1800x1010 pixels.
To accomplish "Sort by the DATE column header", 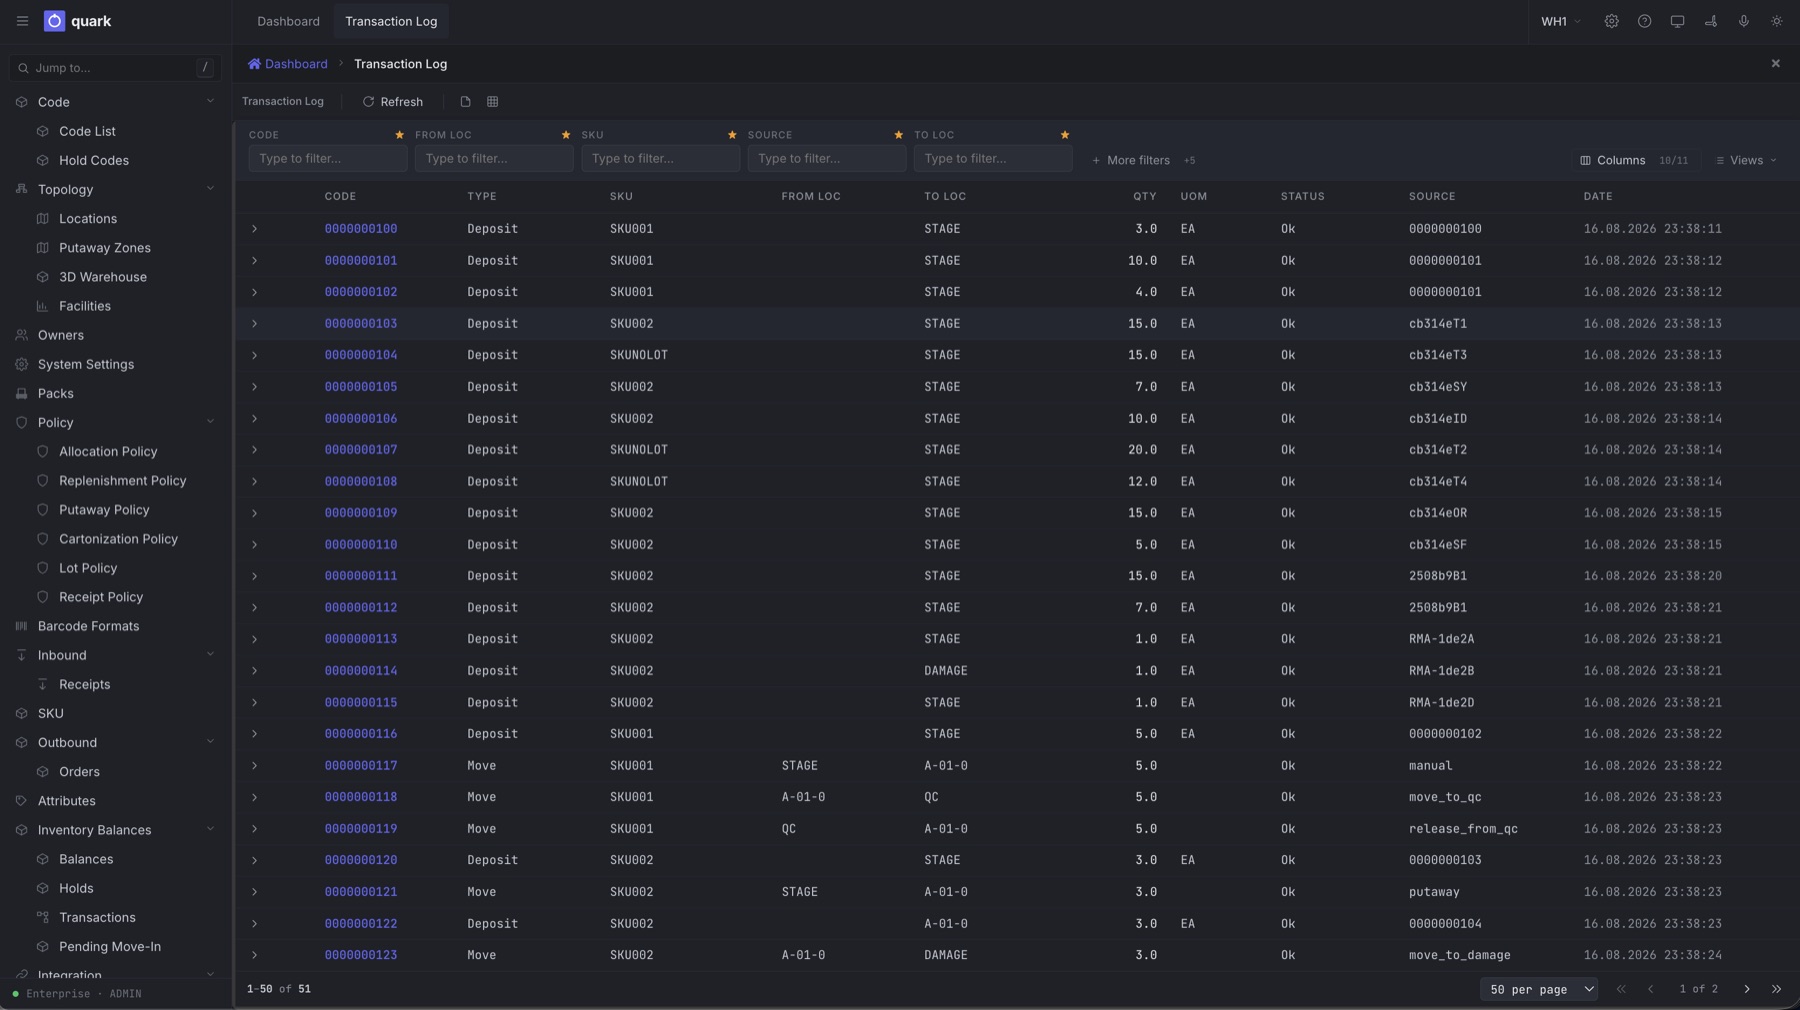I will pyautogui.click(x=1597, y=196).
